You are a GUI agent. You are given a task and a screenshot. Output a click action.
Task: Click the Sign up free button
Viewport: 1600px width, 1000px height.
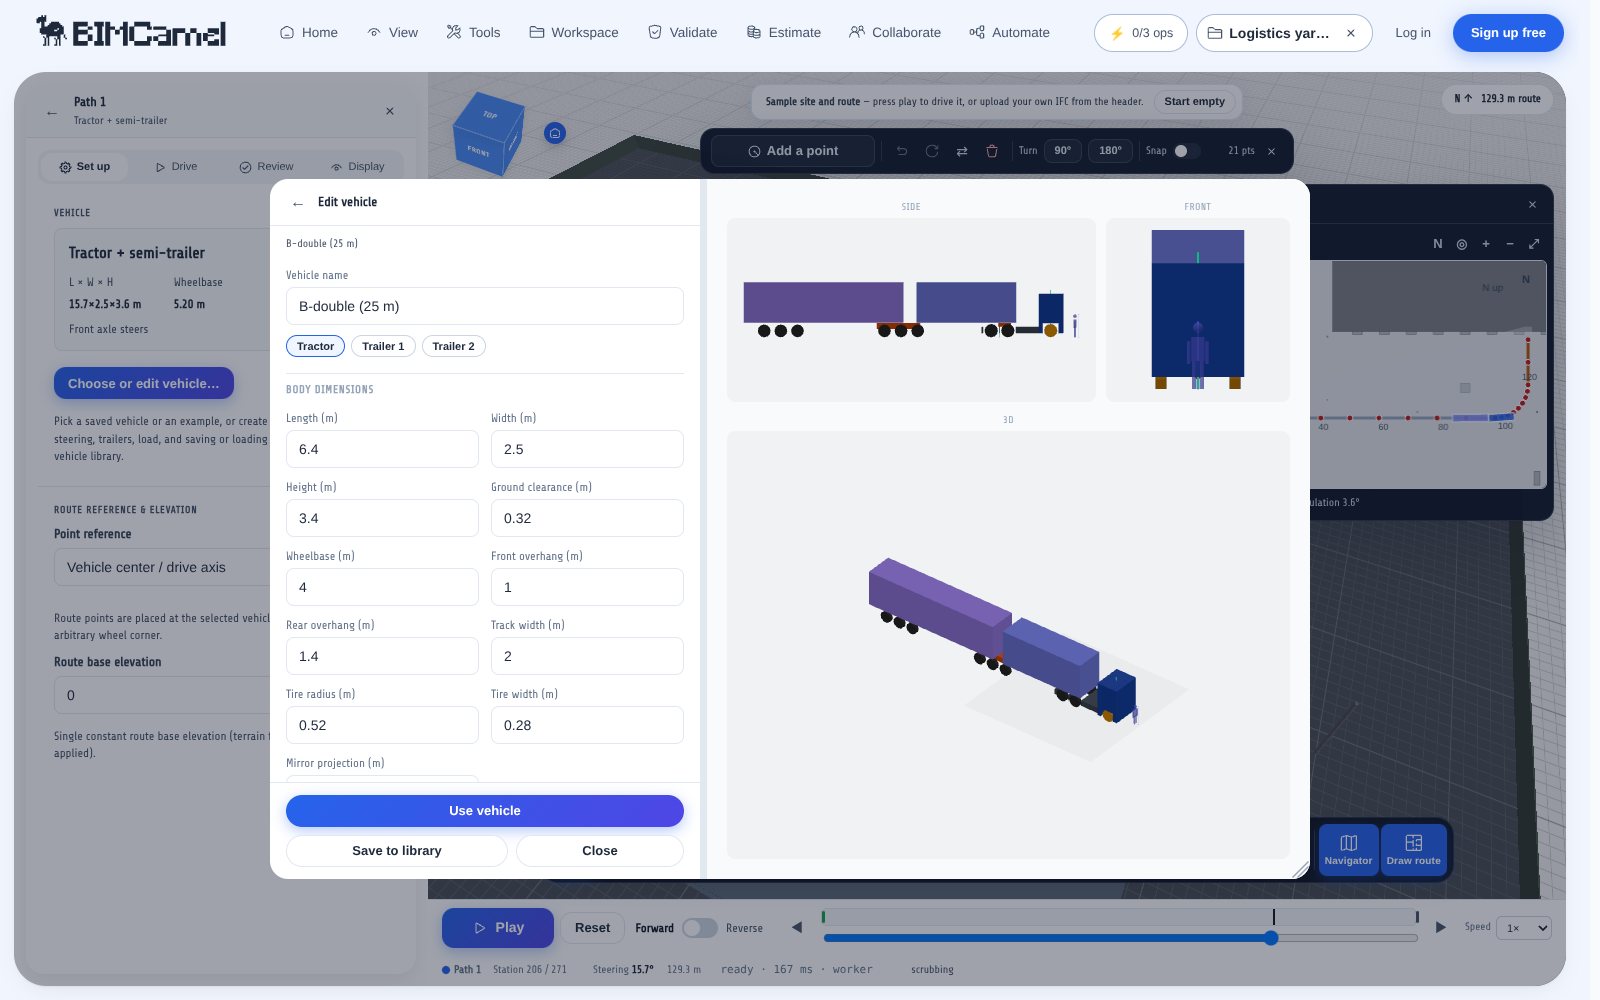(x=1508, y=33)
